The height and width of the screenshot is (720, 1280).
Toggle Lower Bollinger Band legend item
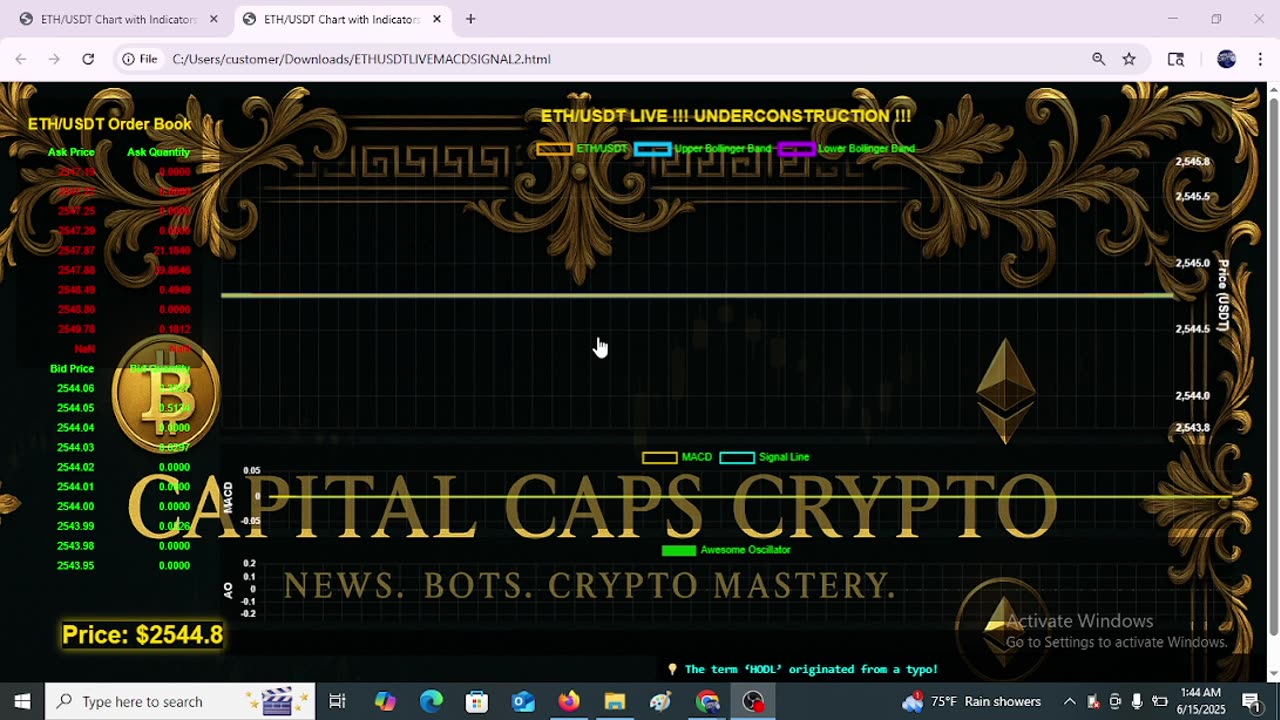pyautogui.click(x=846, y=149)
